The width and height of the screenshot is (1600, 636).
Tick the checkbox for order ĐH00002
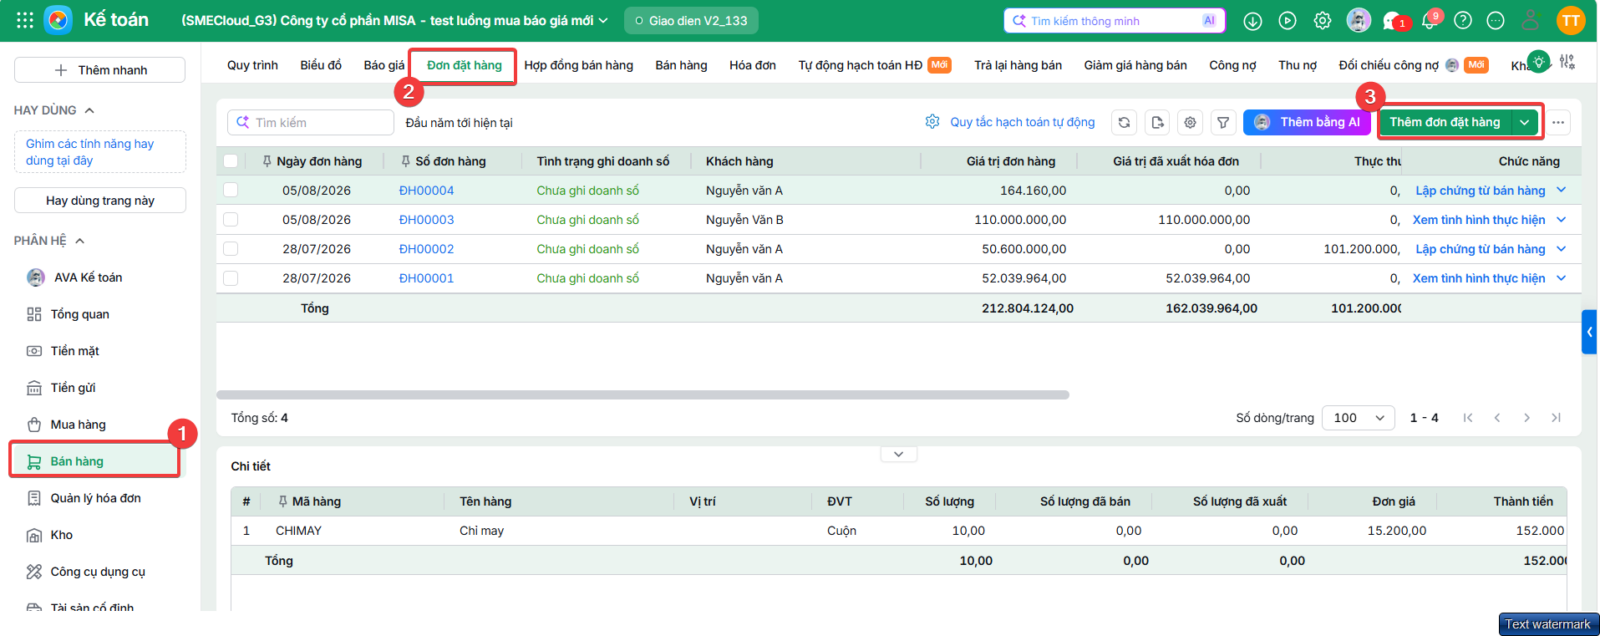[x=231, y=249]
